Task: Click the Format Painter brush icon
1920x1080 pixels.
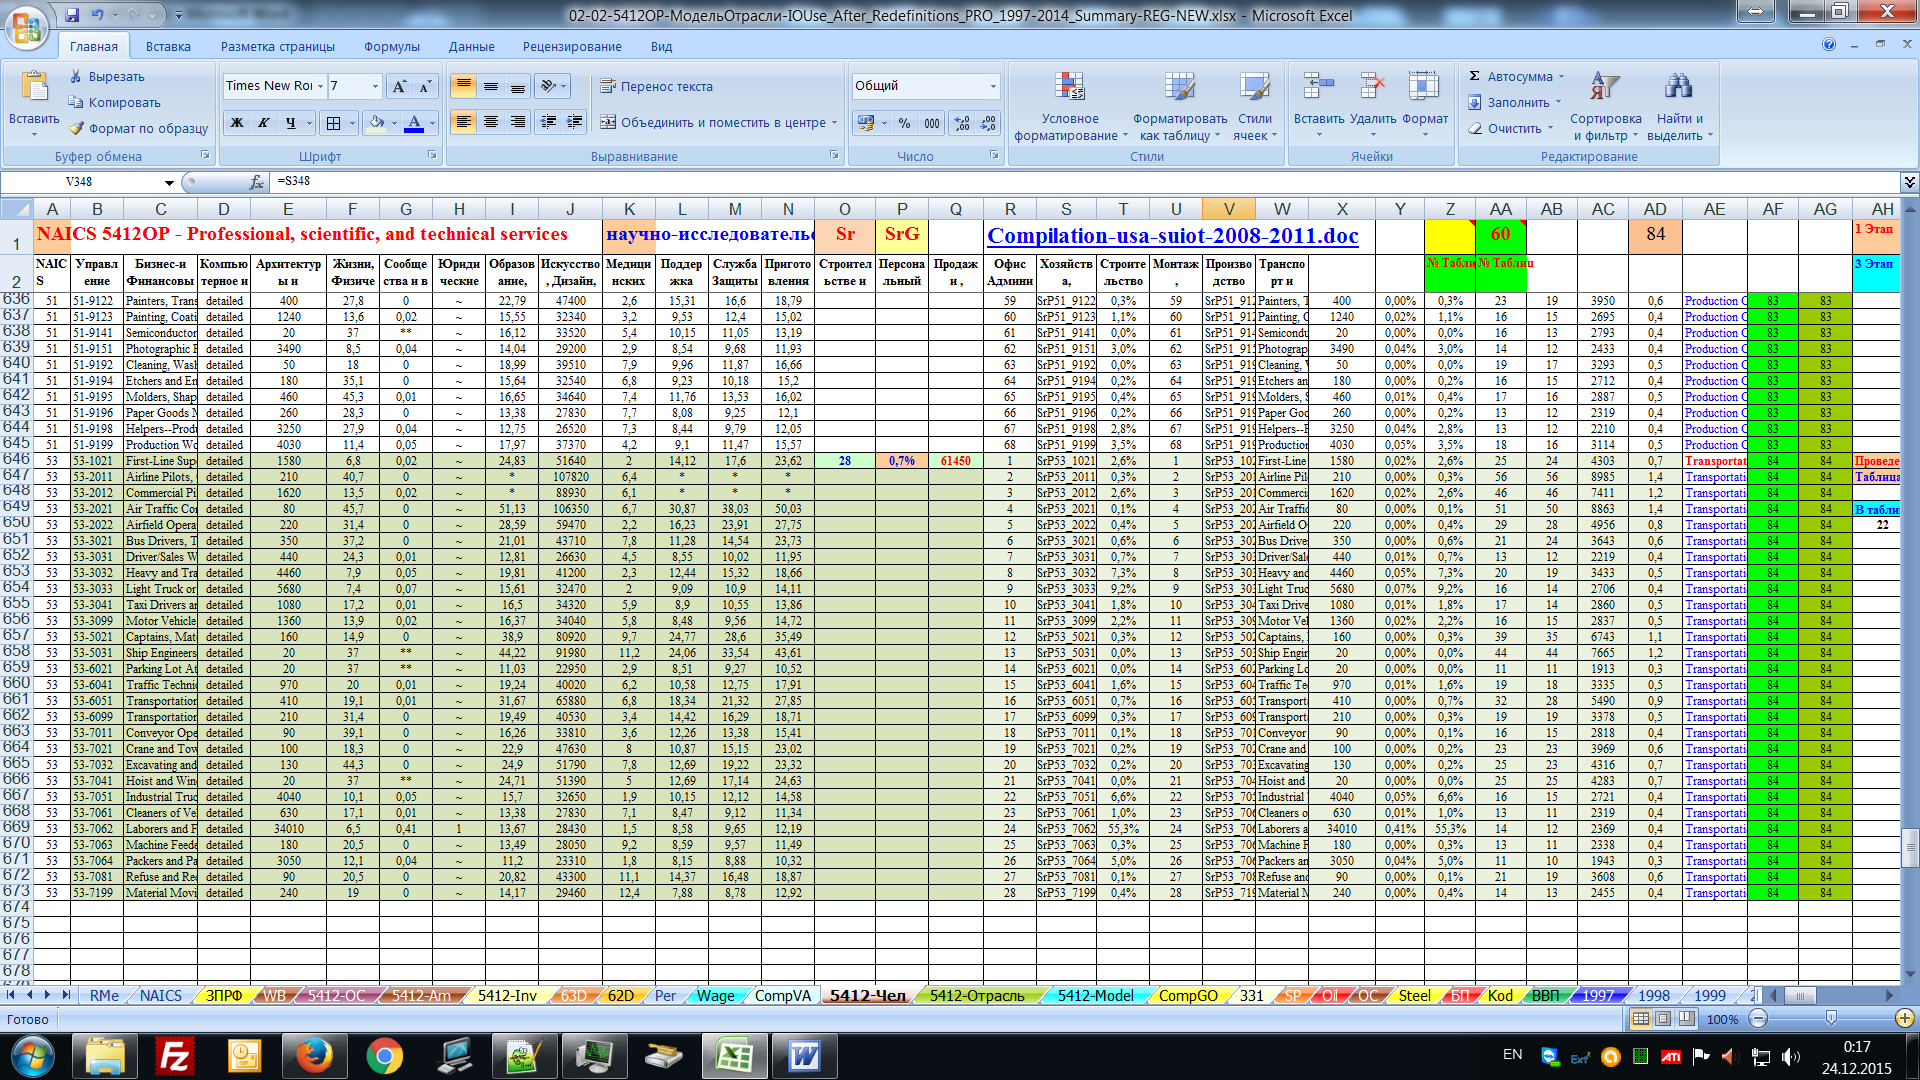Action: click(76, 128)
